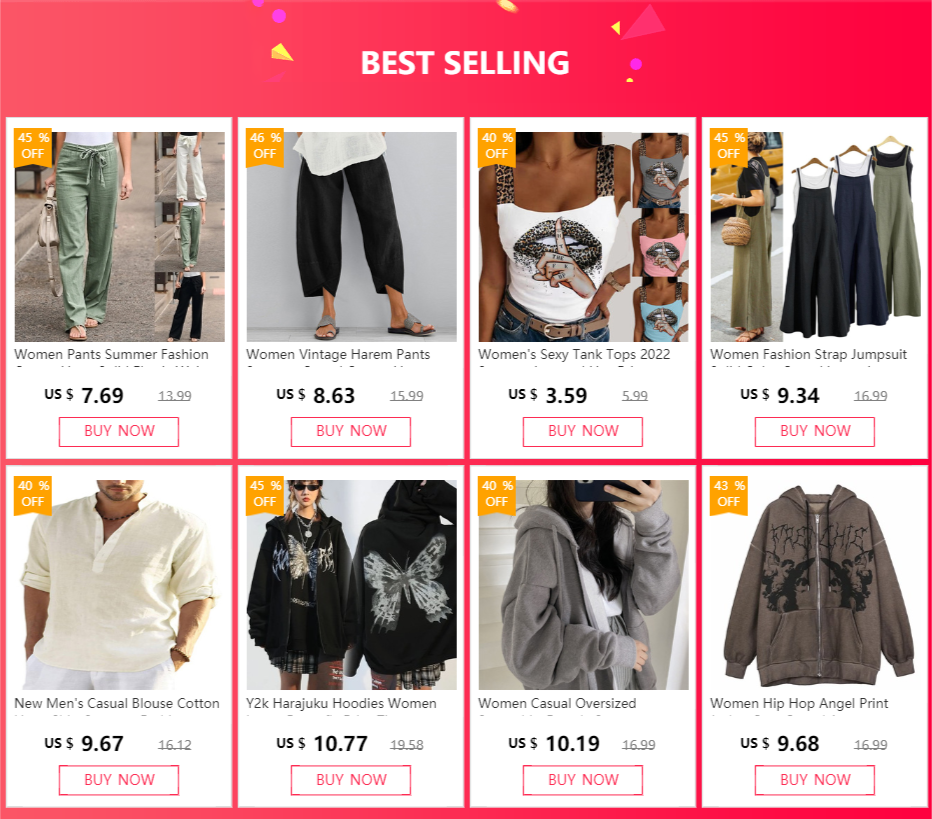Image resolution: width=932 pixels, height=819 pixels.
Task: Open the brown Angel Print hoodie image
Action: 816,585
